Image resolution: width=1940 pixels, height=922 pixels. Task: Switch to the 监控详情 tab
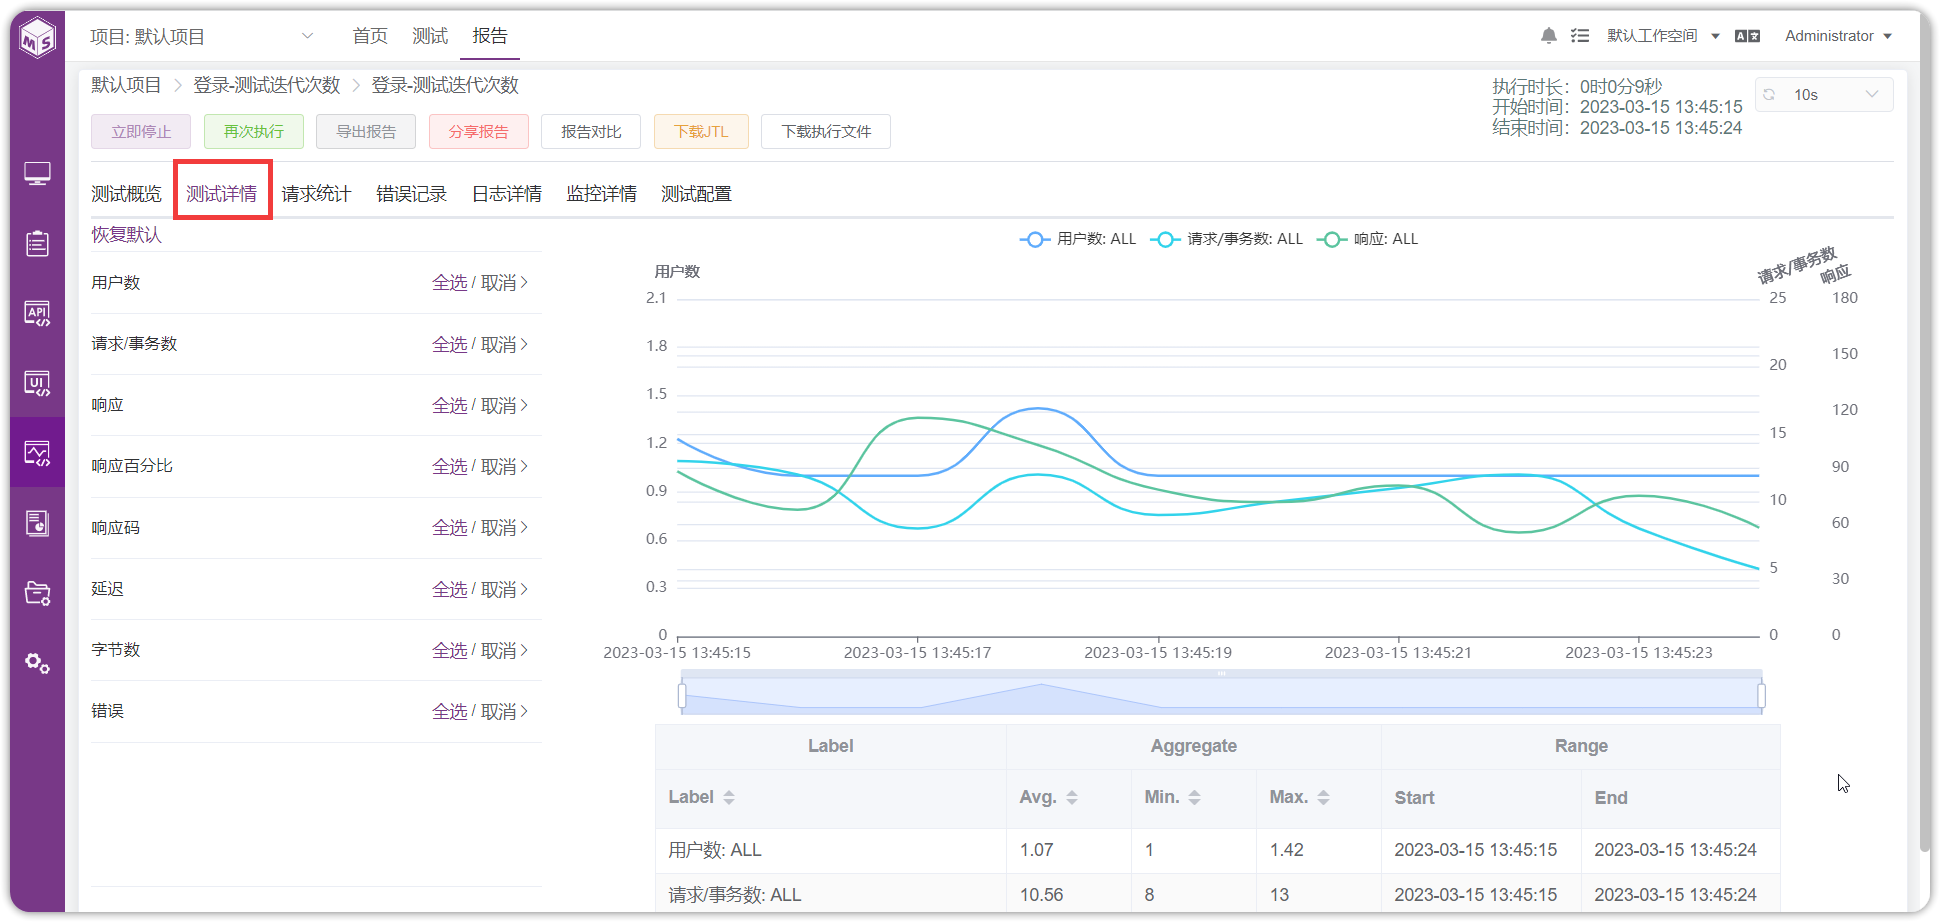coord(601,194)
